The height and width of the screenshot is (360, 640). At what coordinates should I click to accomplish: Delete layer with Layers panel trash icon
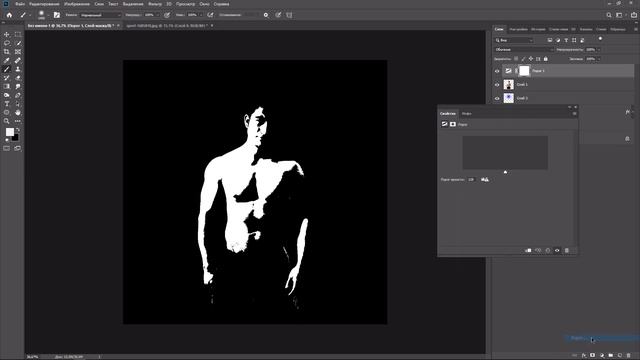click(x=629, y=356)
